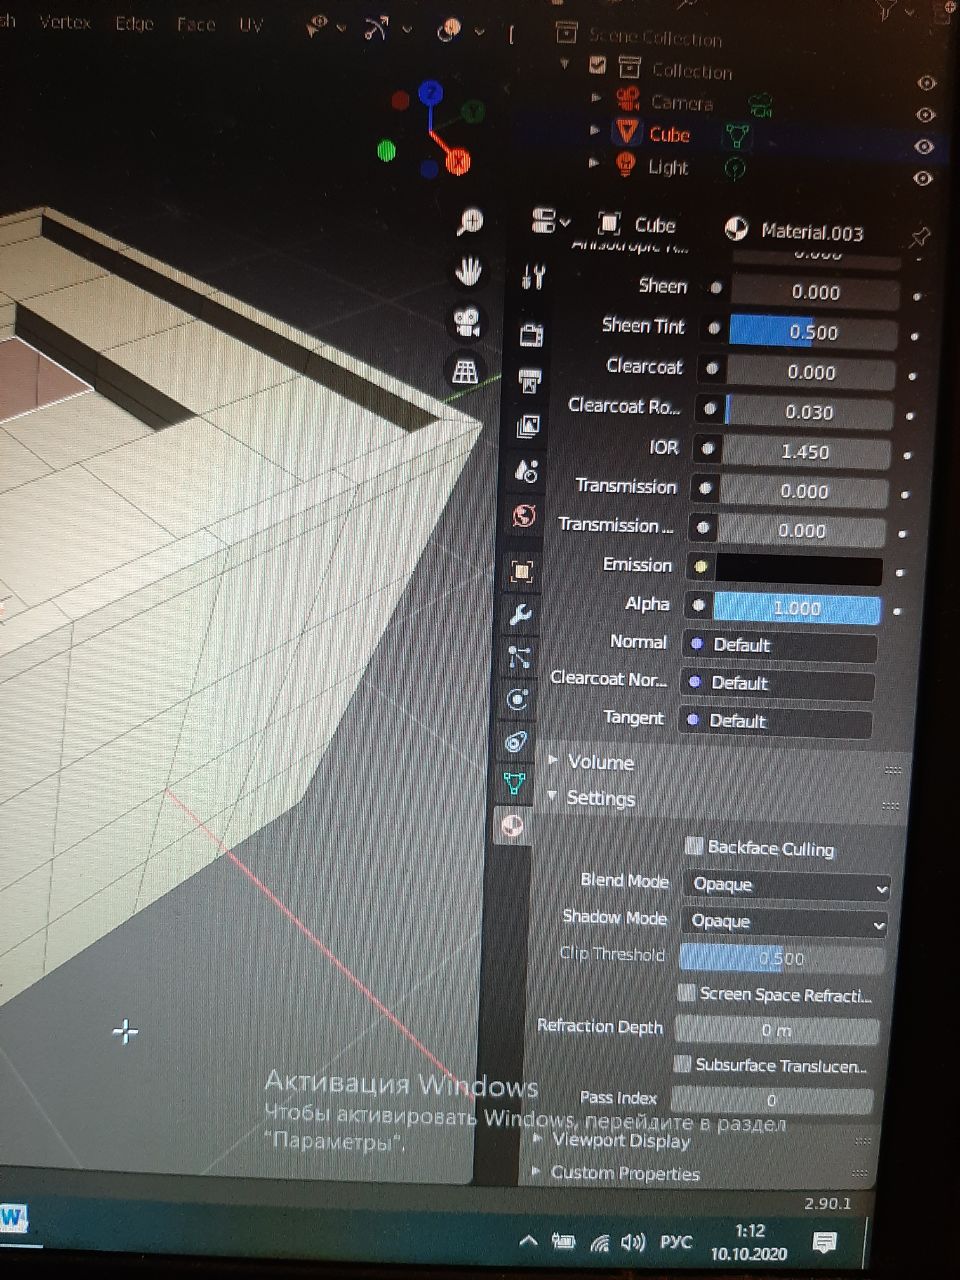The width and height of the screenshot is (960, 1280).
Task: Open the Physics properties tab
Action: pos(517,699)
